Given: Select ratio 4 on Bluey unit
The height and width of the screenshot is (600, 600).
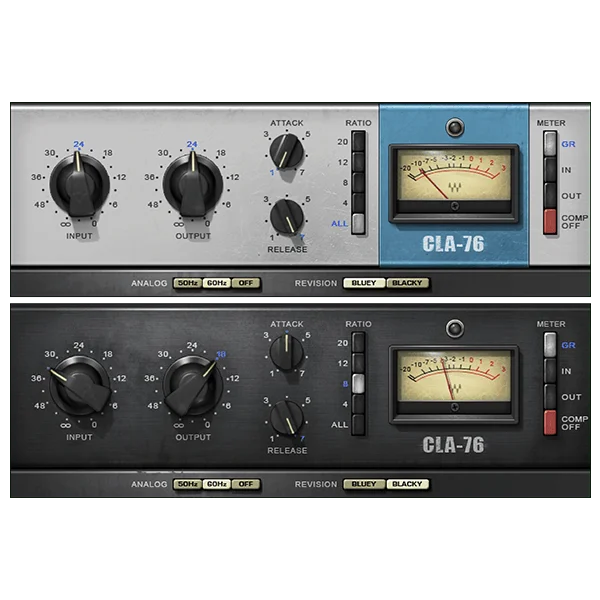Looking at the screenshot, I should tap(359, 203).
